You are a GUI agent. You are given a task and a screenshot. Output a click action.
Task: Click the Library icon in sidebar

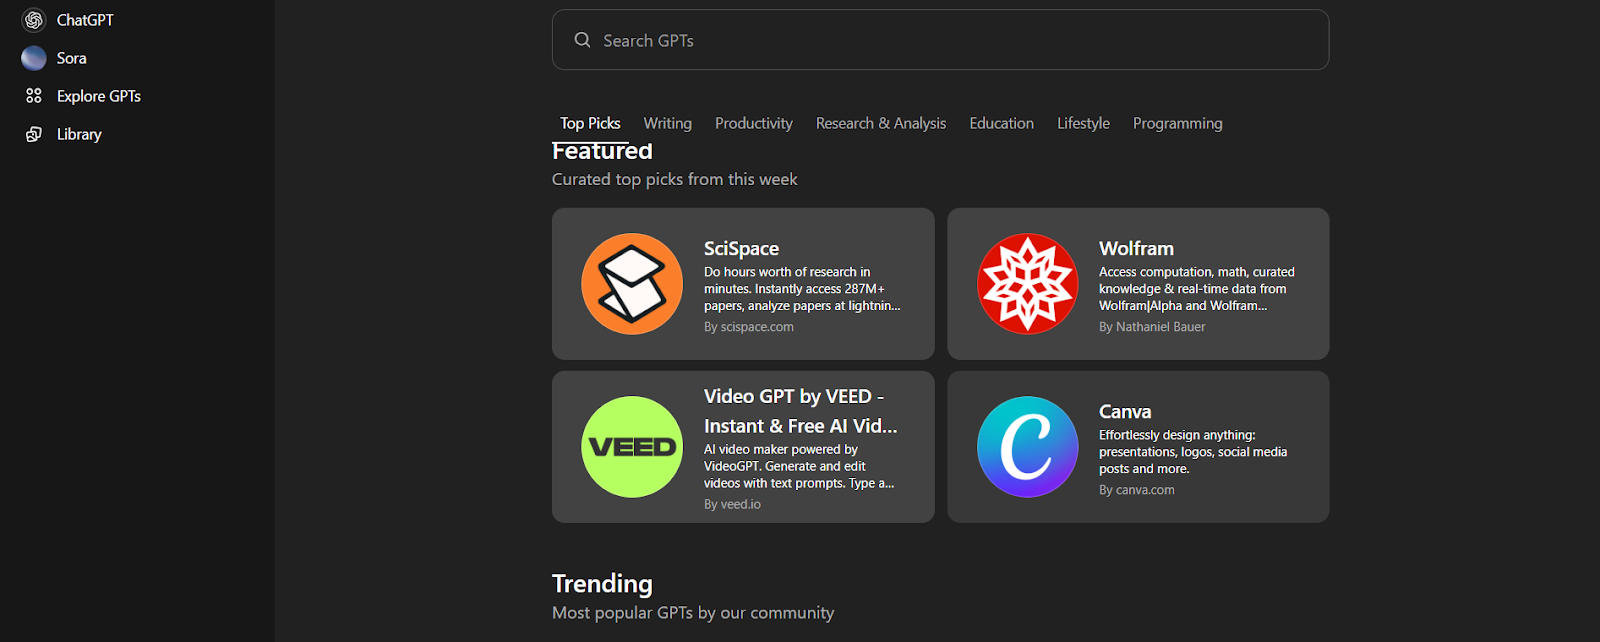tap(34, 134)
